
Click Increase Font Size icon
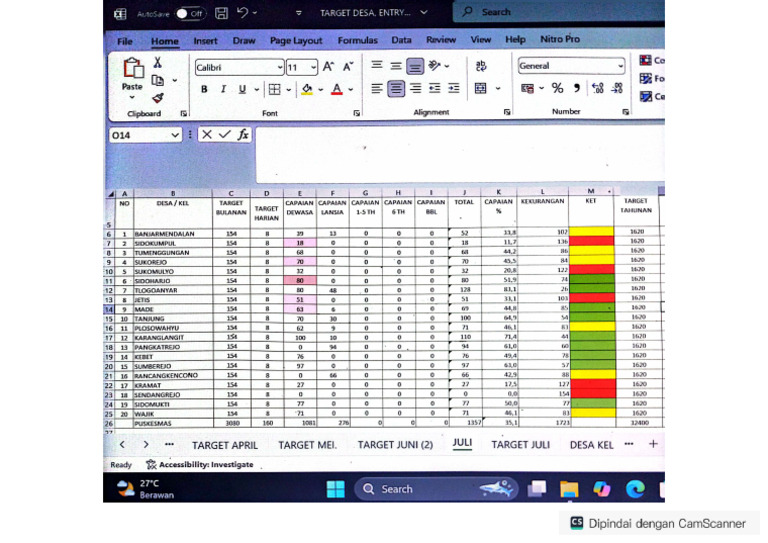328,67
